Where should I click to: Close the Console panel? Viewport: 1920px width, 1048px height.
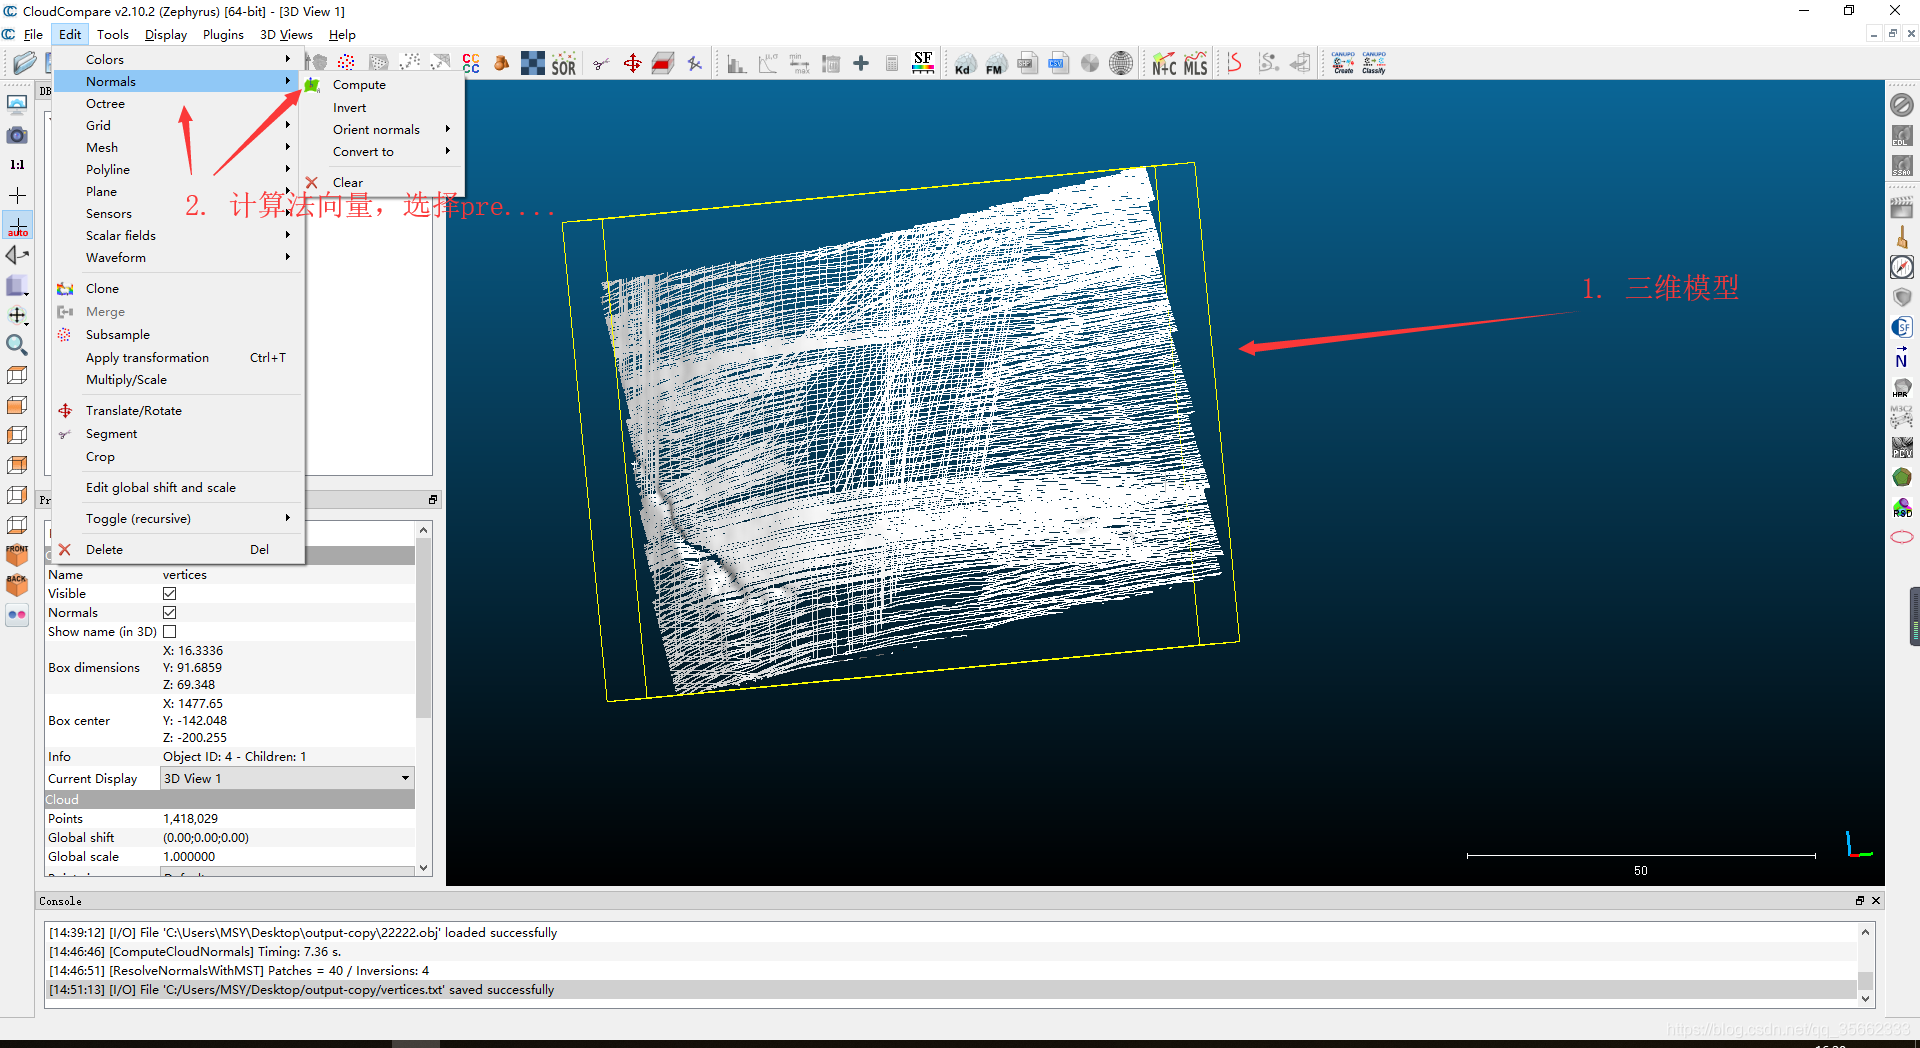(1876, 901)
